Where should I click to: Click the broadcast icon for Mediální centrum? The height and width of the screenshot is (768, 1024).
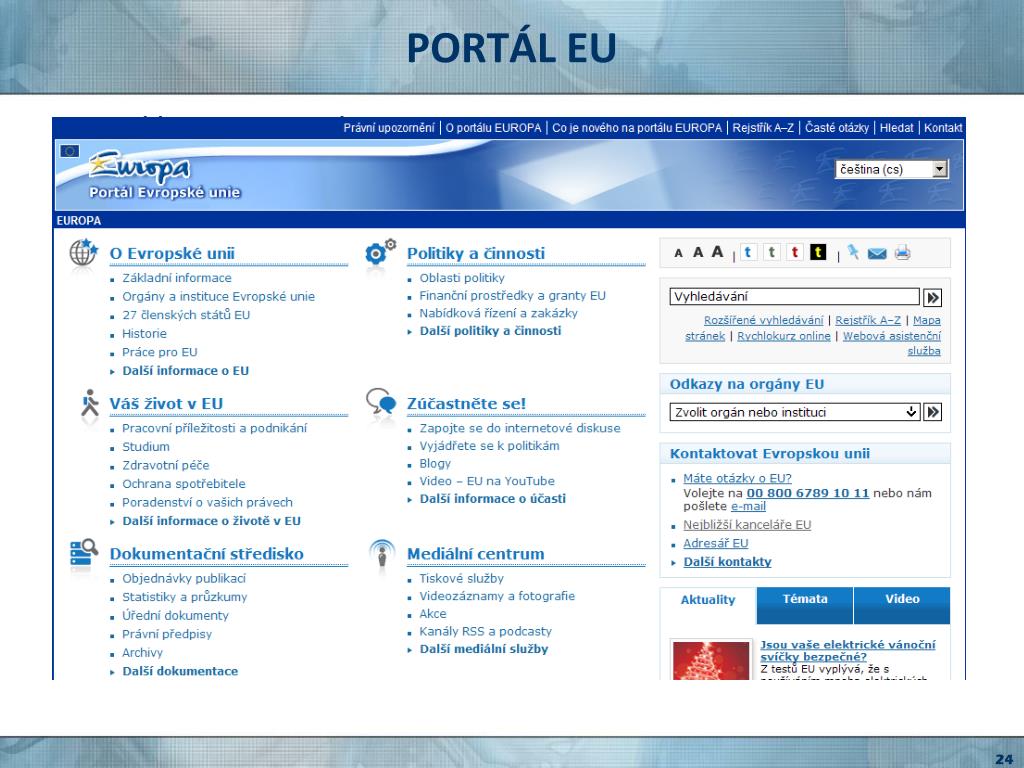[x=382, y=553]
